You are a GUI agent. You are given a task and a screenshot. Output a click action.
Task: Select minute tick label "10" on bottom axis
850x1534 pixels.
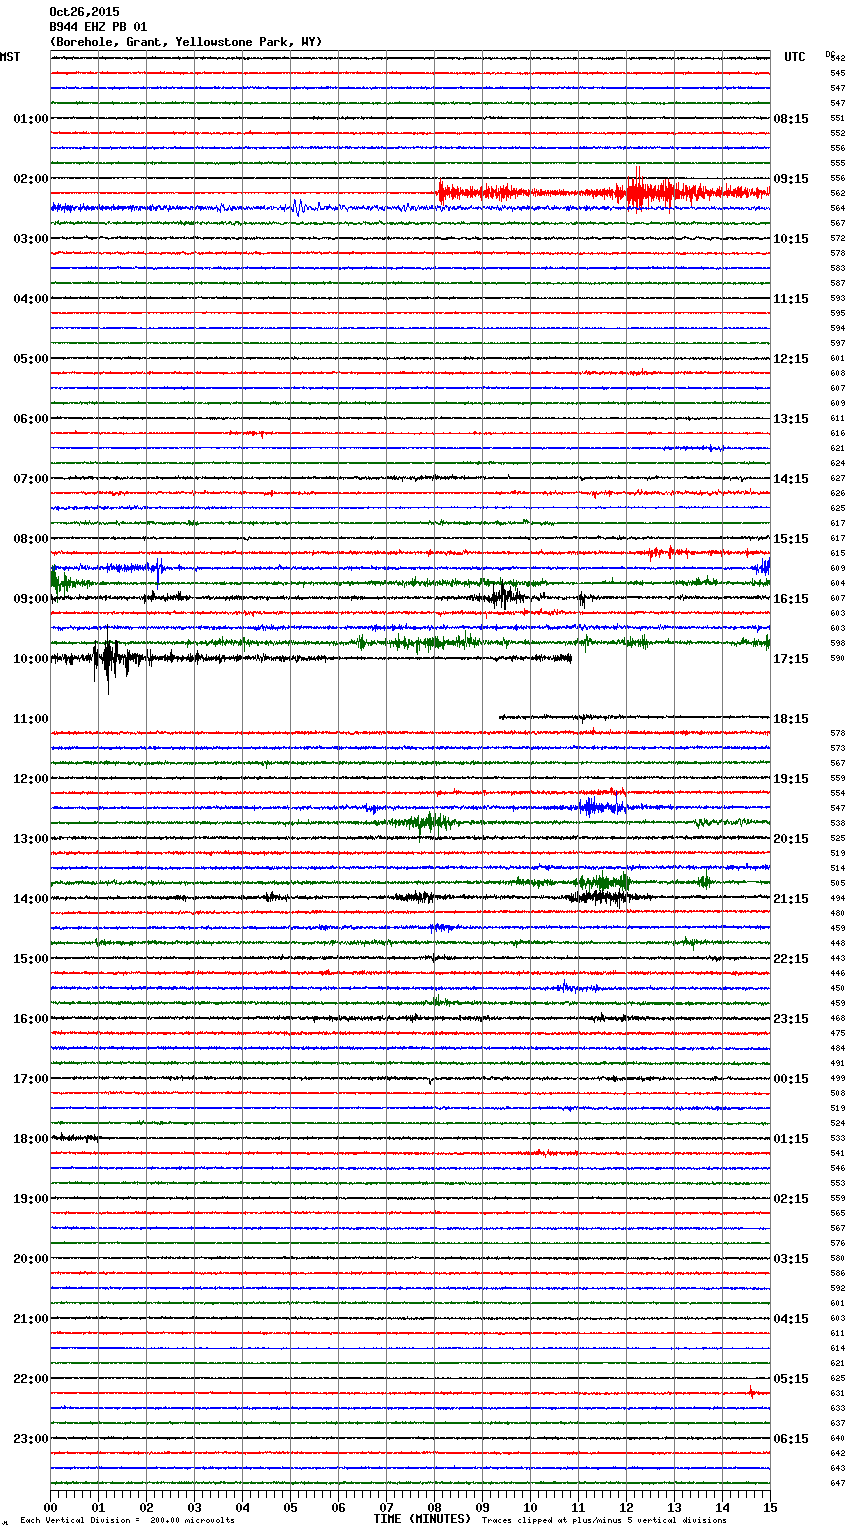[x=530, y=1507]
